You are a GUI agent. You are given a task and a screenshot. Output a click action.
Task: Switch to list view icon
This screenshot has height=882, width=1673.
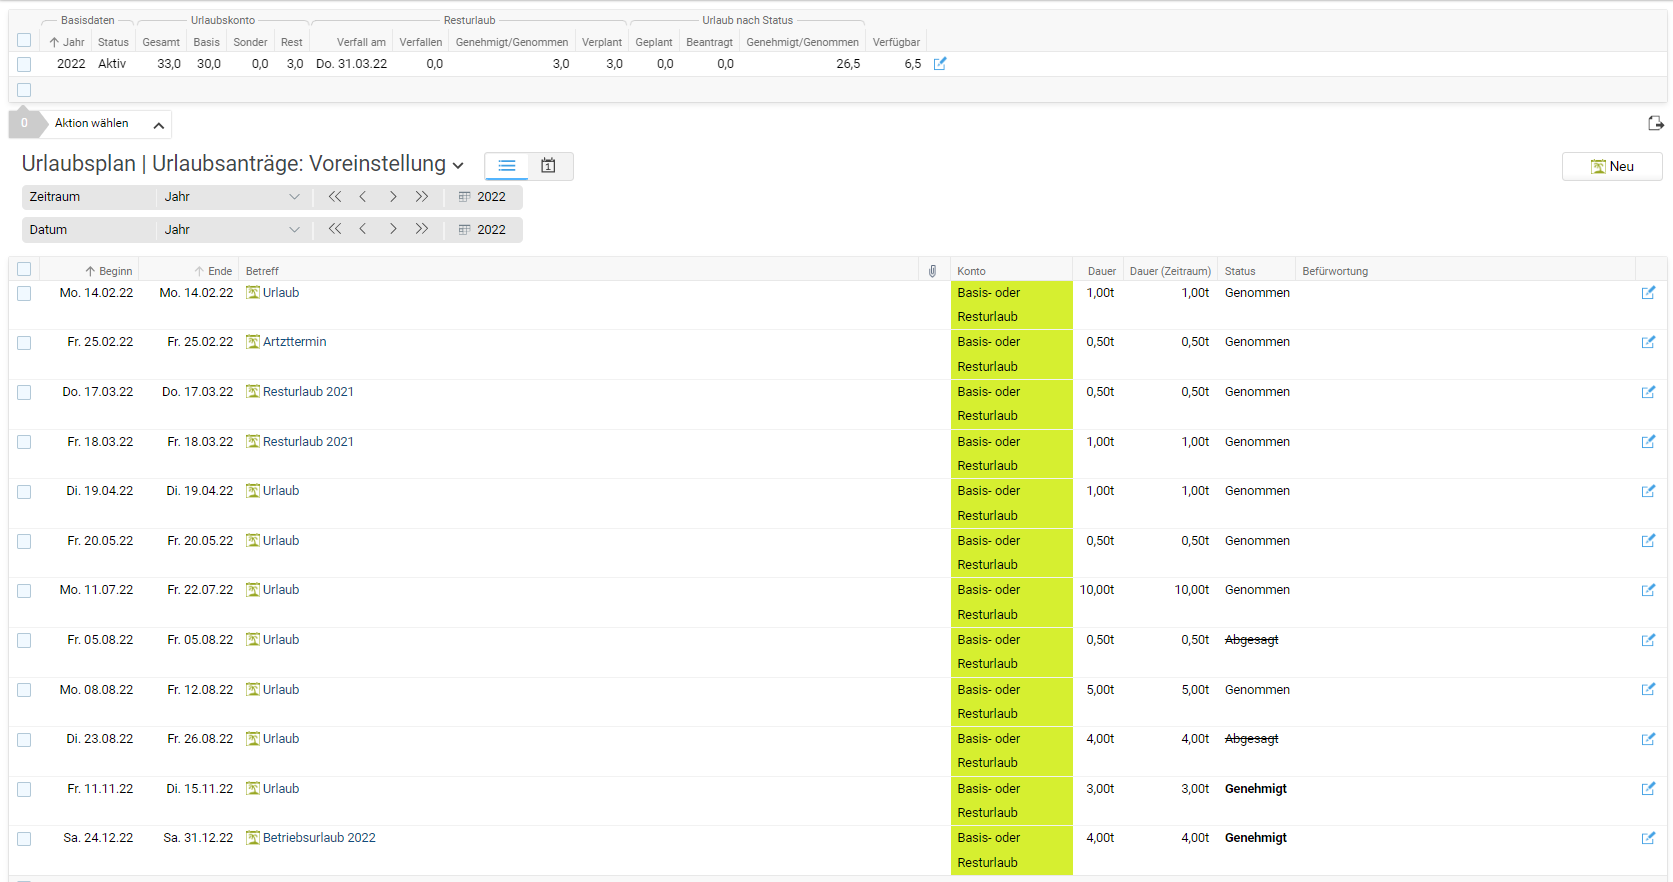coord(507,166)
